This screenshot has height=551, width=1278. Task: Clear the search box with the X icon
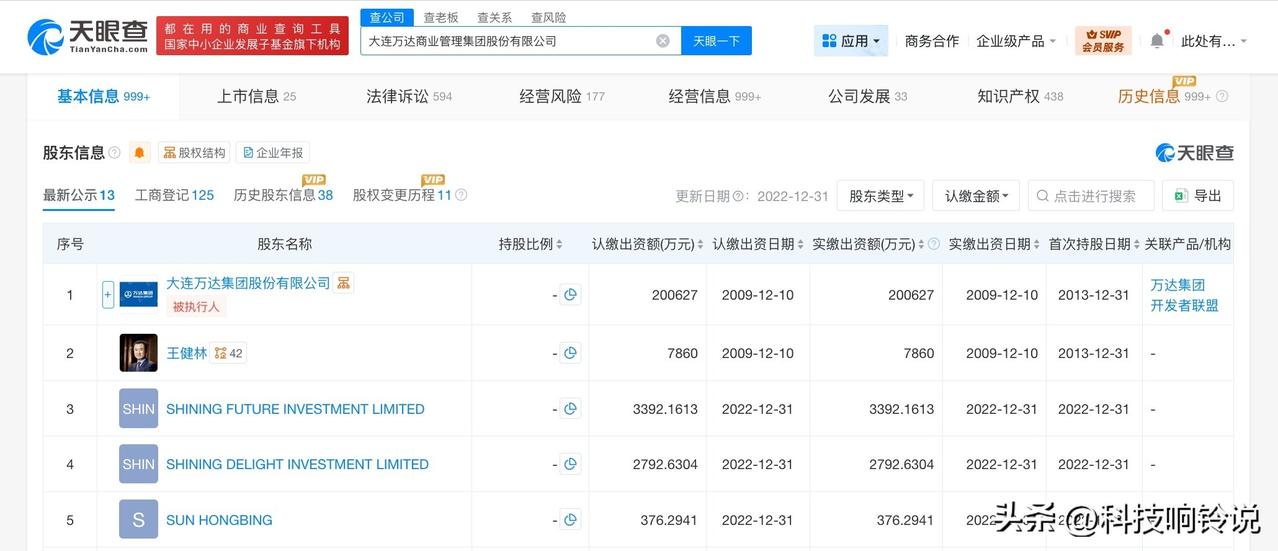click(x=663, y=41)
